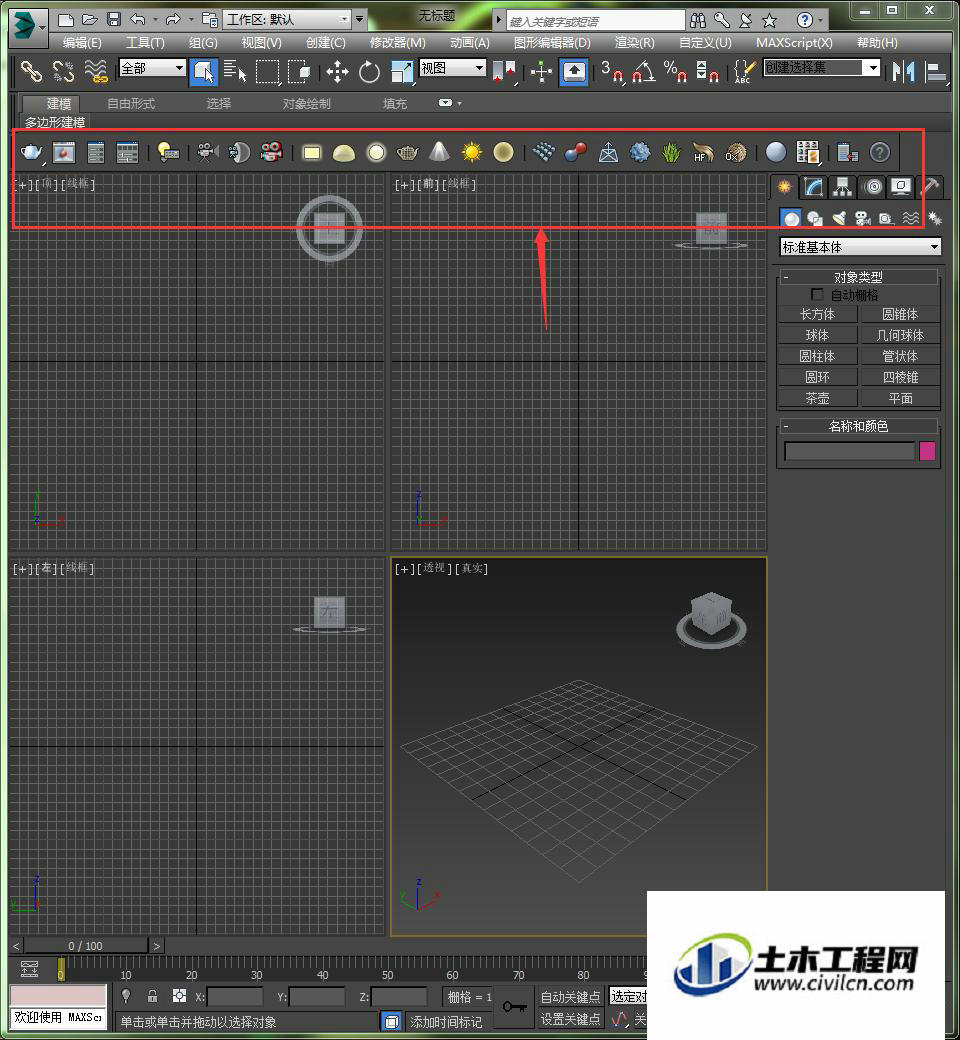Click the New Scene icon
The width and height of the screenshot is (960, 1040).
pyautogui.click(x=65, y=20)
